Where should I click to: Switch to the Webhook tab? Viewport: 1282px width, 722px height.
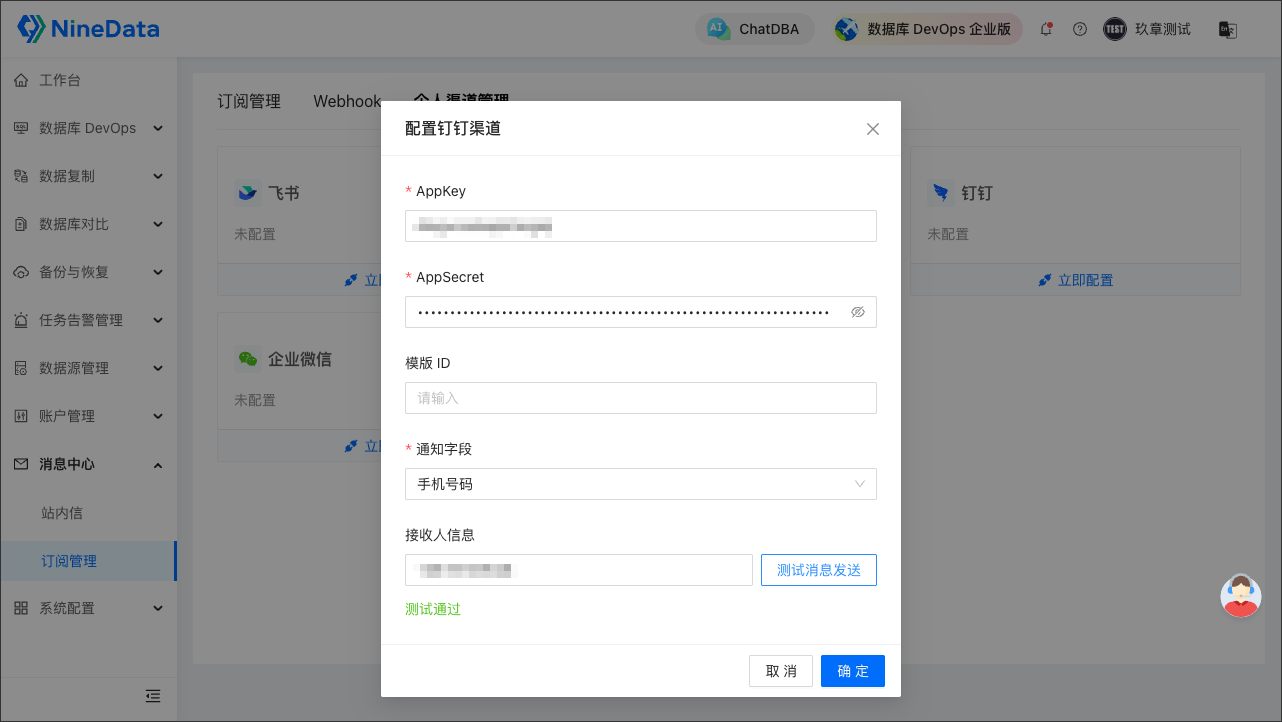pyautogui.click(x=347, y=101)
